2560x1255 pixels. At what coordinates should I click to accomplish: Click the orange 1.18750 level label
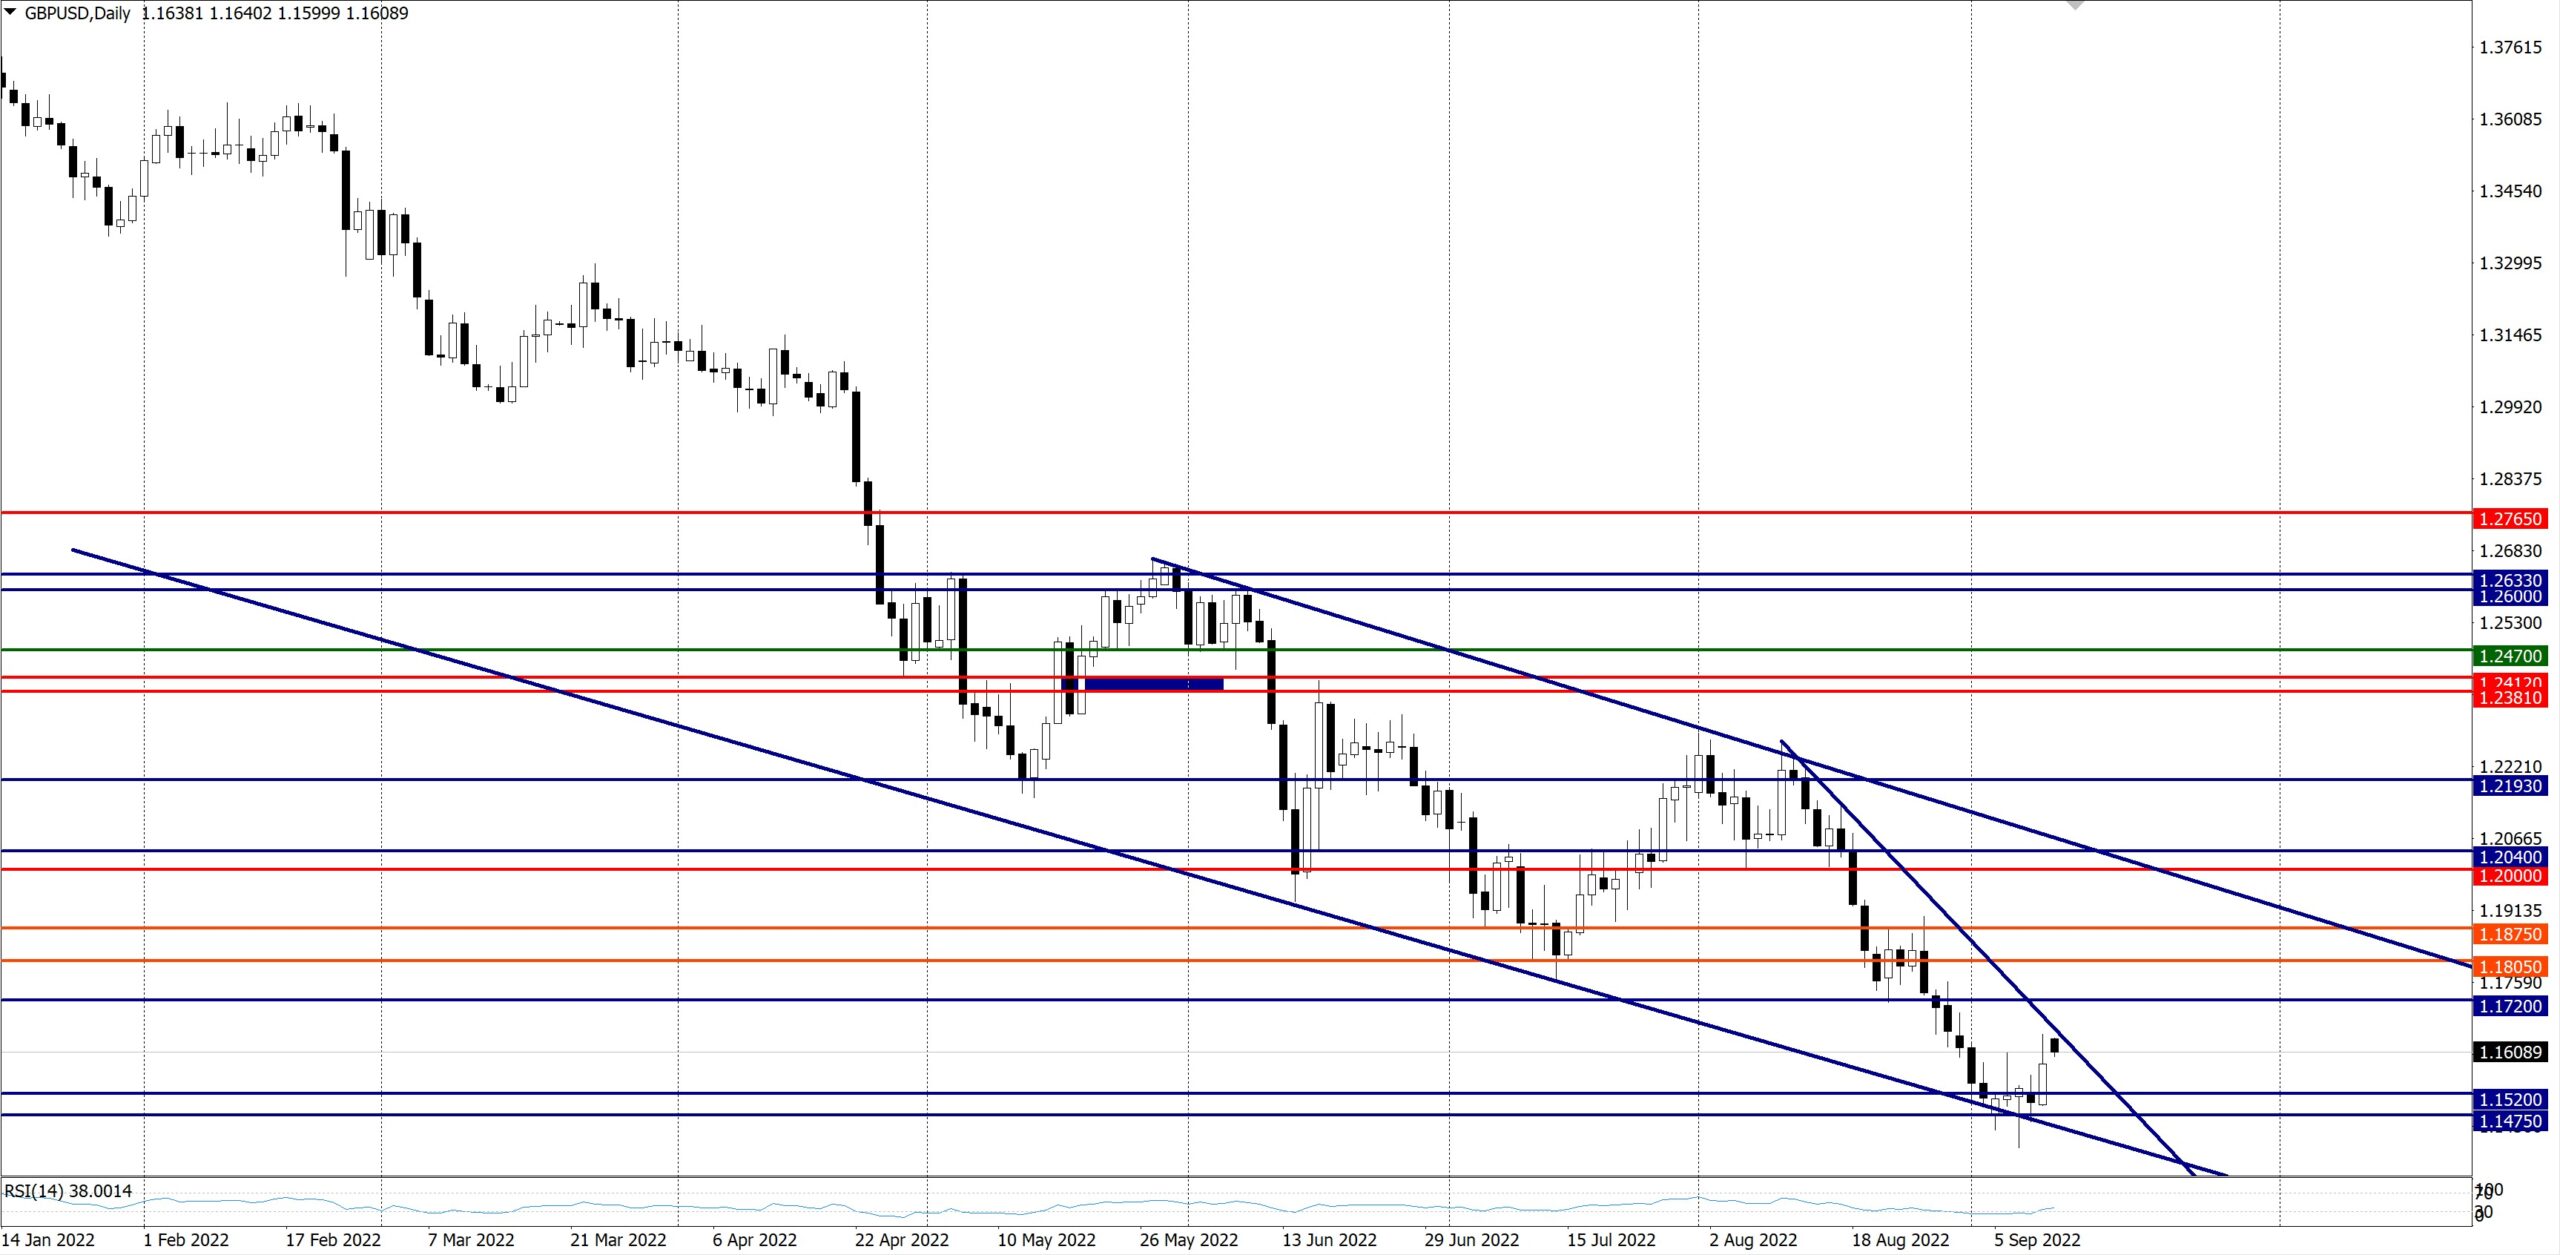[x=2509, y=934]
